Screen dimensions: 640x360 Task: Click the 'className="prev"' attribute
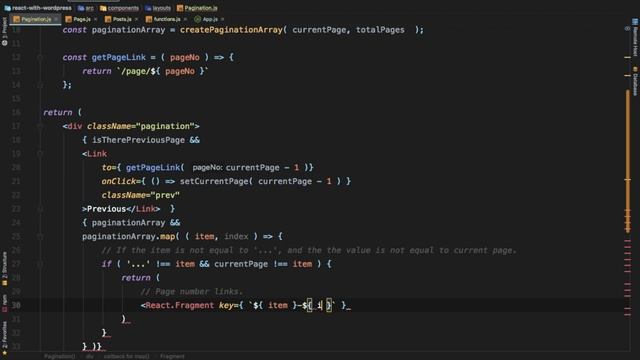click(140, 195)
